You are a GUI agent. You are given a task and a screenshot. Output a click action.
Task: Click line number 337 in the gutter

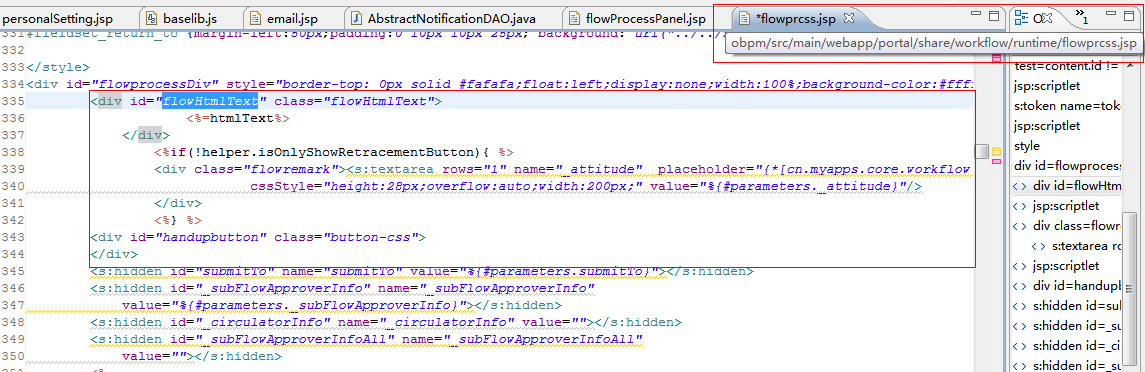pos(12,134)
